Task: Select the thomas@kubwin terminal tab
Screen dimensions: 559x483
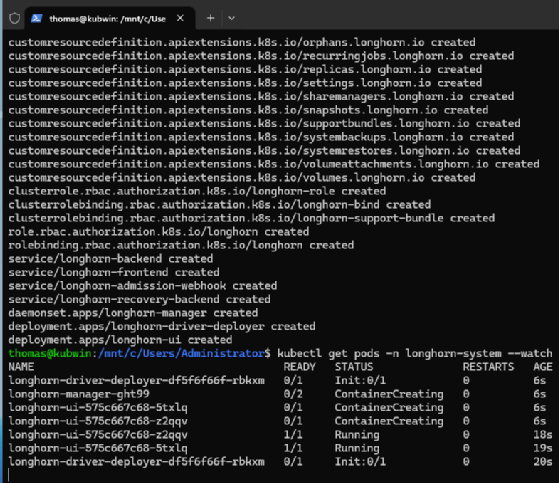Action: (x=110, y=18)
